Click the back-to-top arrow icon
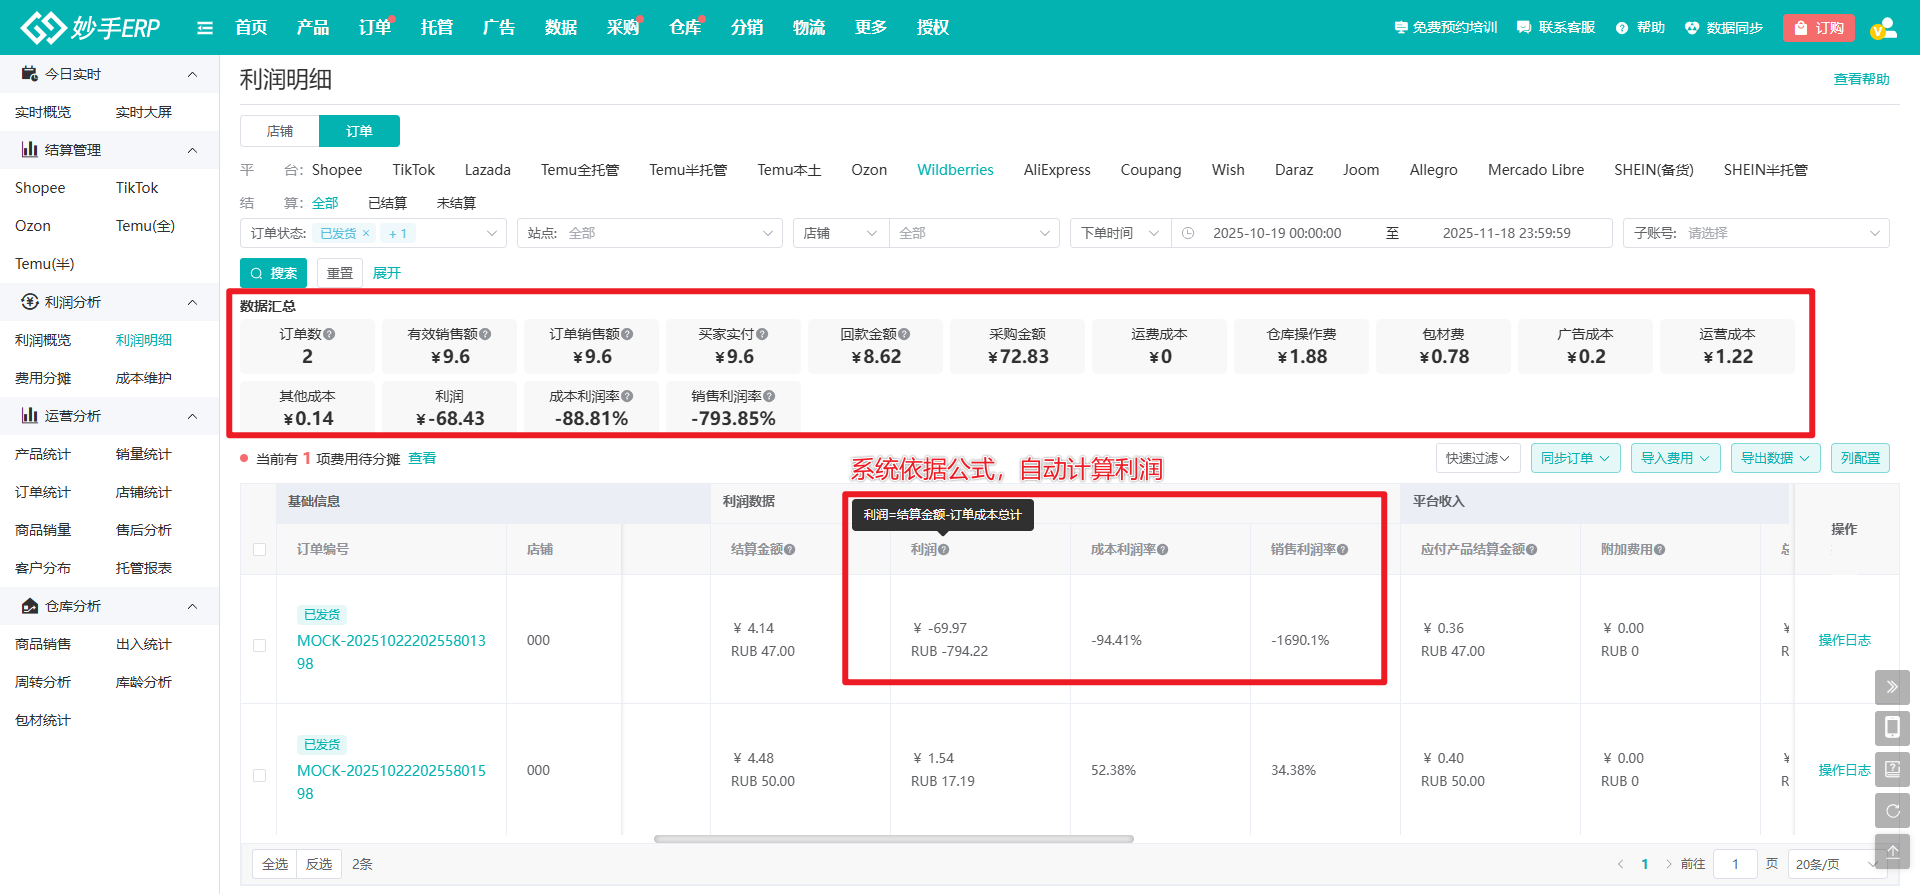Viewport: 1920px width, 894px height. click(x=1892, y=851)
